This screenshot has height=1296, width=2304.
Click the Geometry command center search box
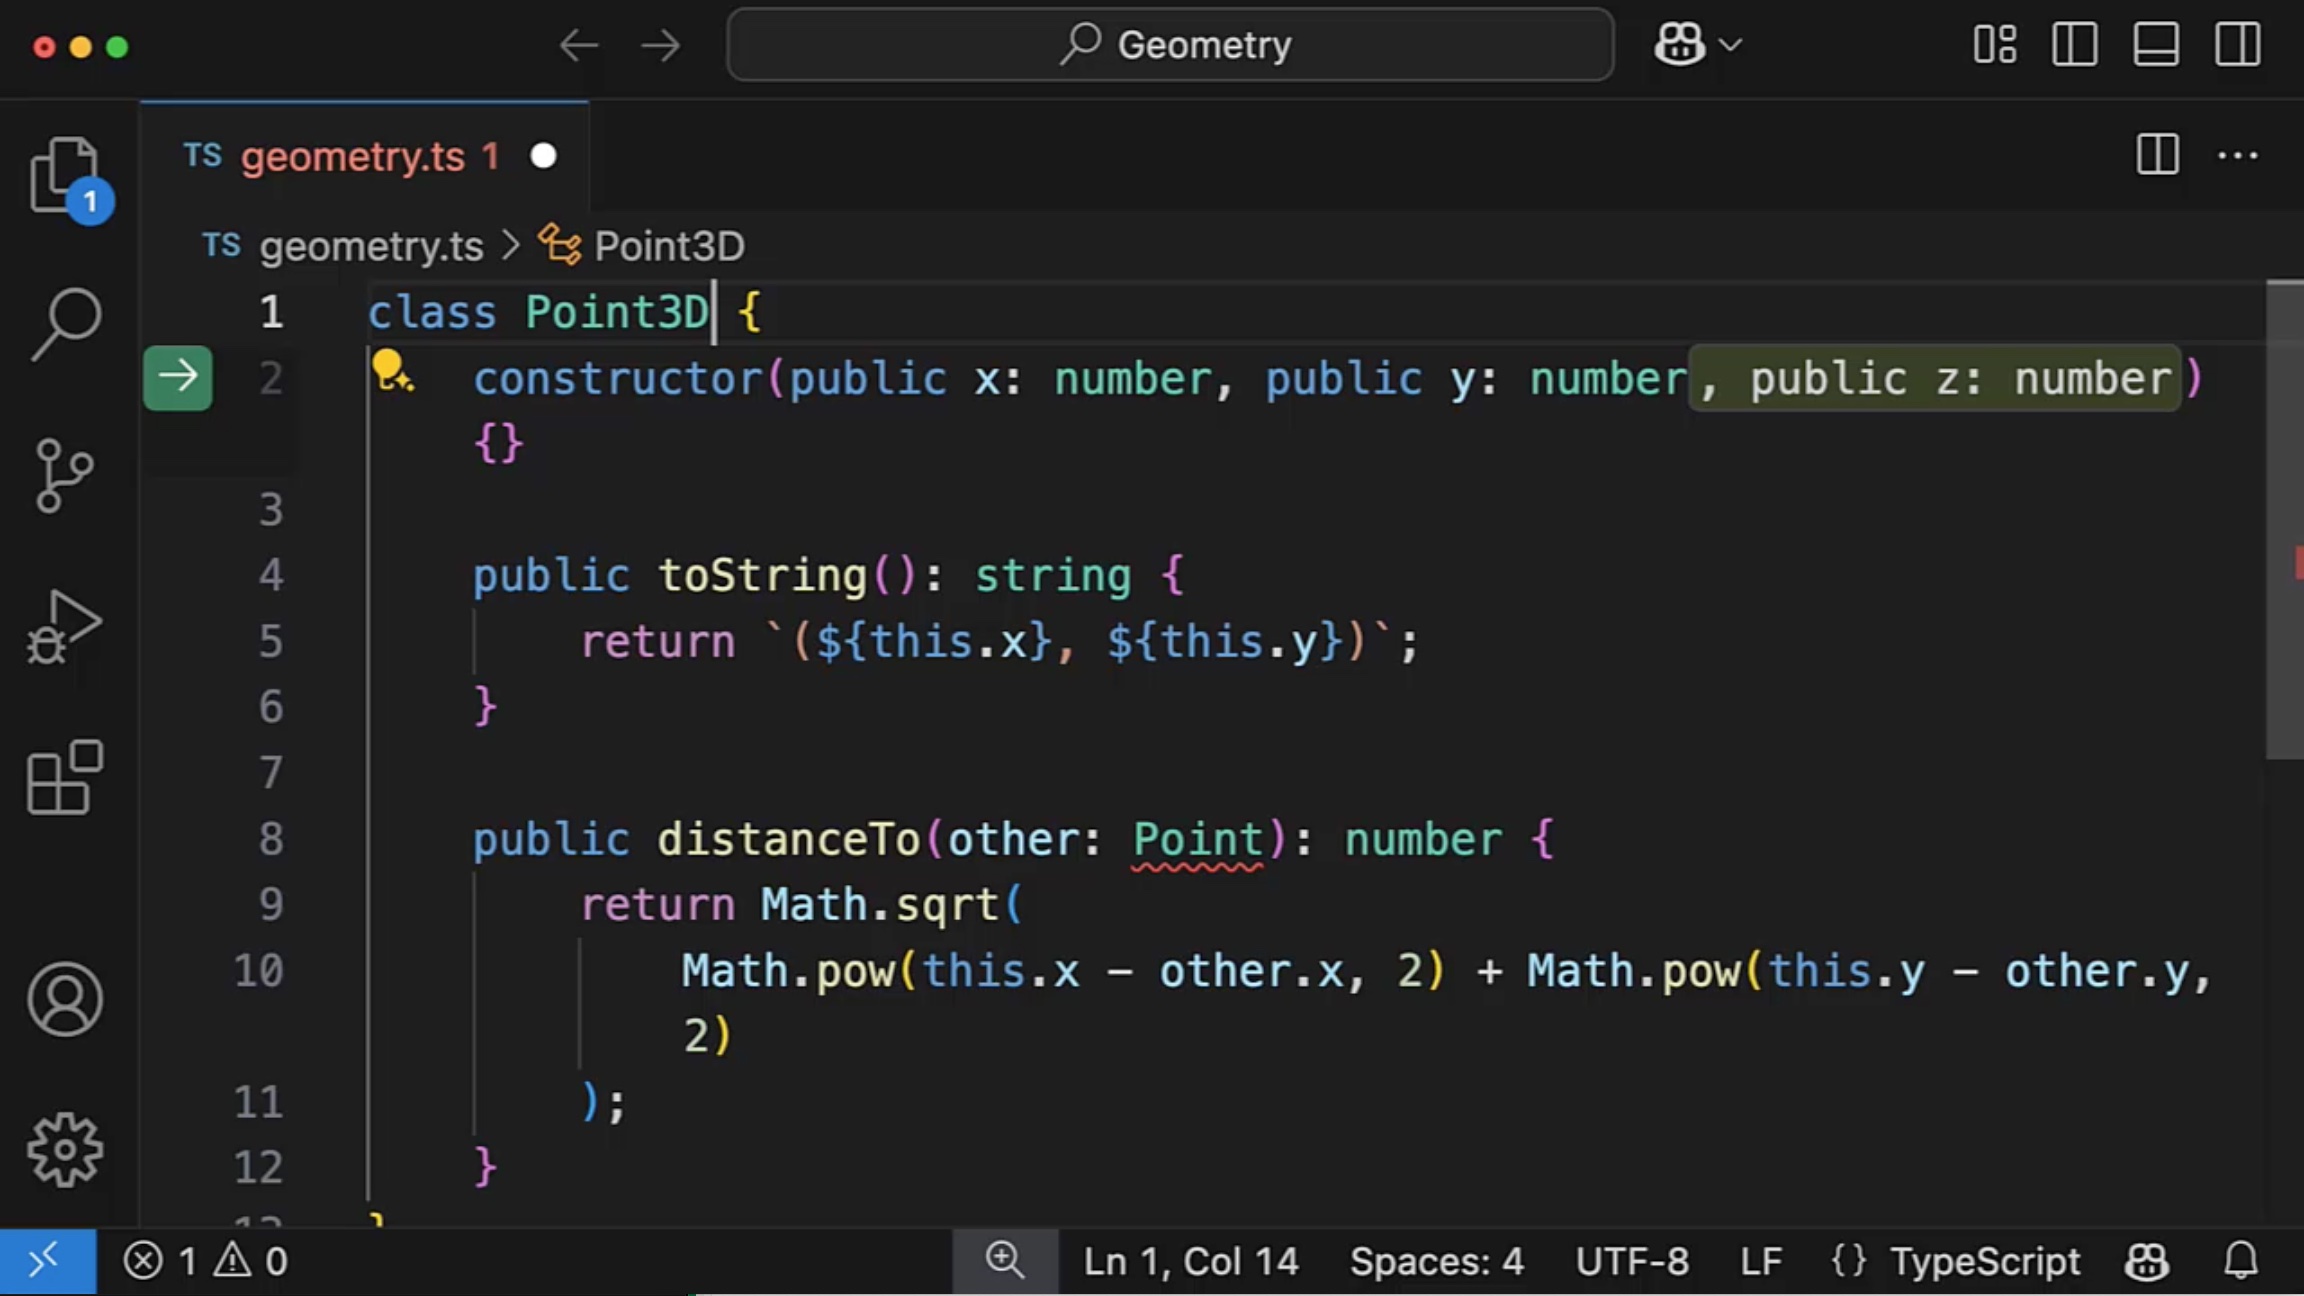click(x=1170, y=45)
